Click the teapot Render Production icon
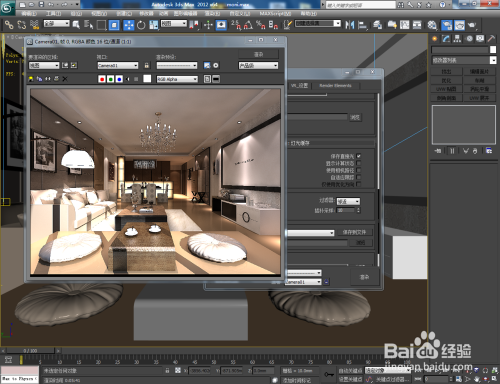 pyautogui.click(x=472, y=25)
